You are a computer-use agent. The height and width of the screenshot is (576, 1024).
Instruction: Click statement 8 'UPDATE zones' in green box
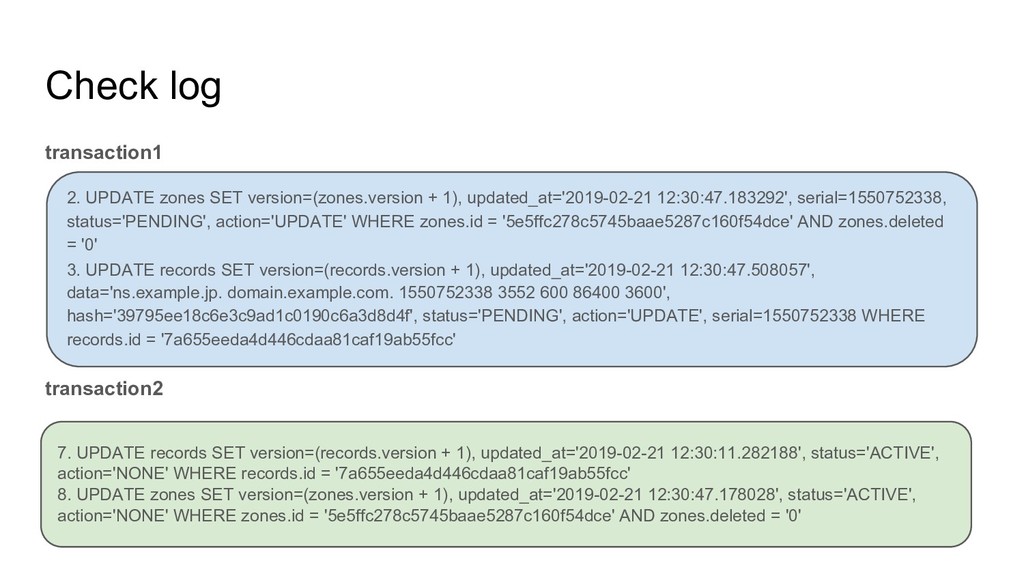[487, 505]
